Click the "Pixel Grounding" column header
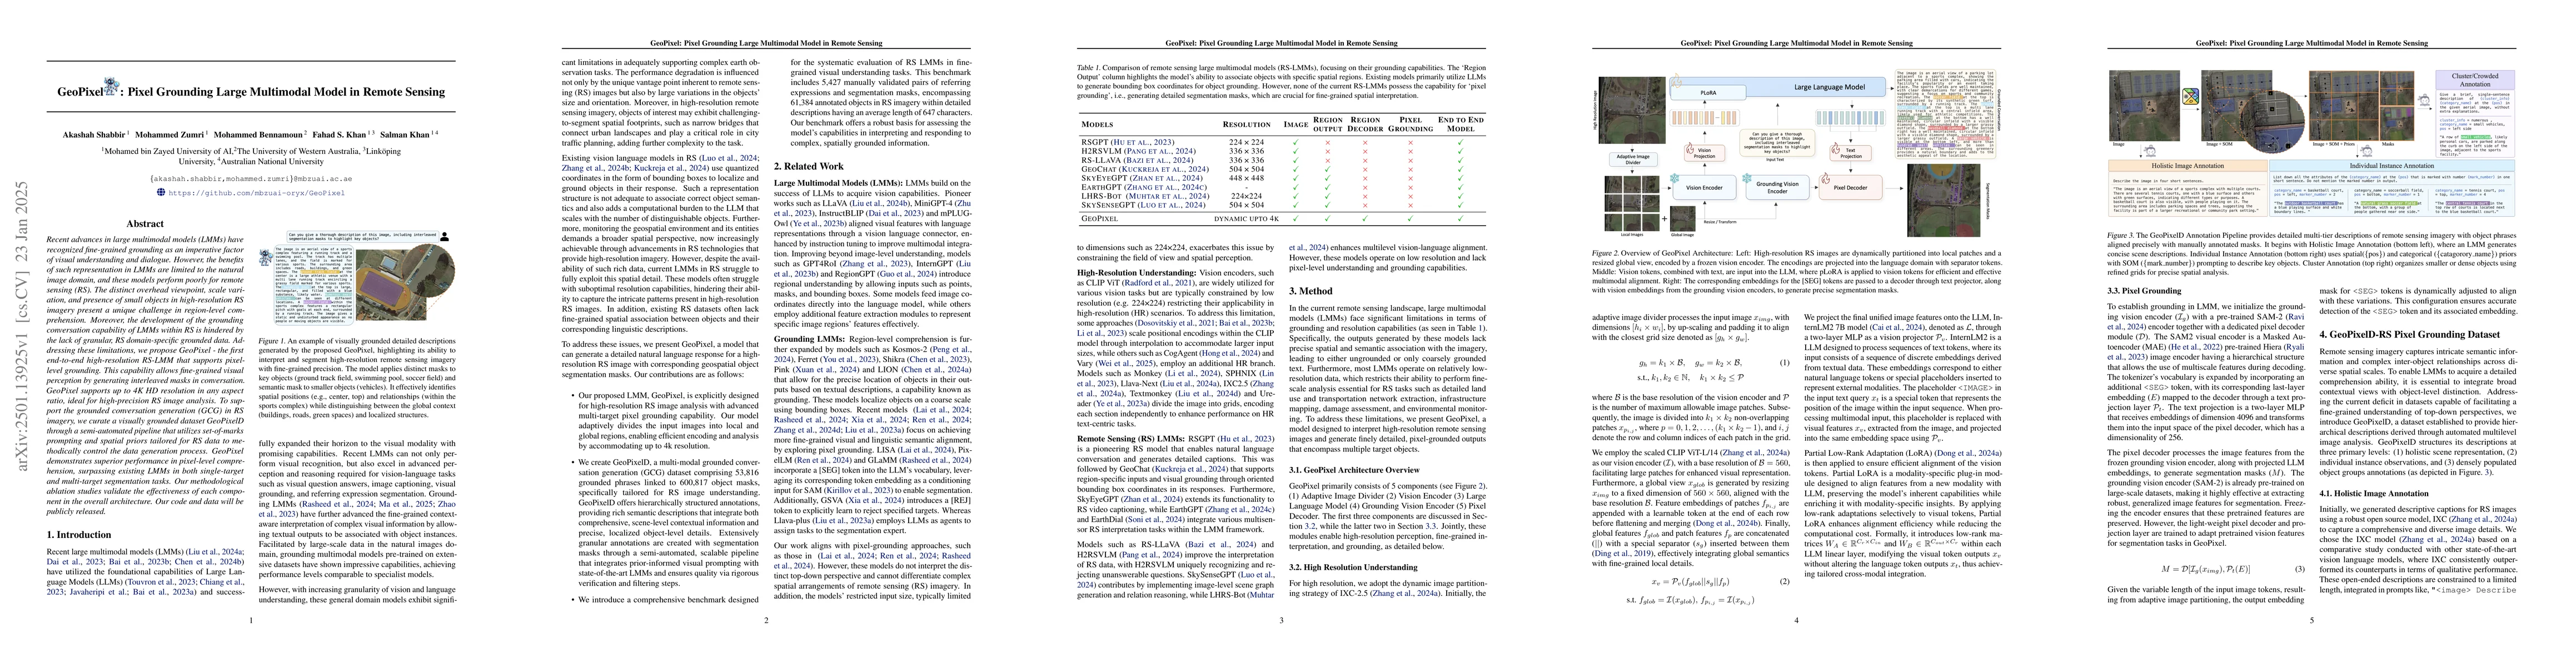The height and width of the screenshot is (667, 2576). [1411, 125]
